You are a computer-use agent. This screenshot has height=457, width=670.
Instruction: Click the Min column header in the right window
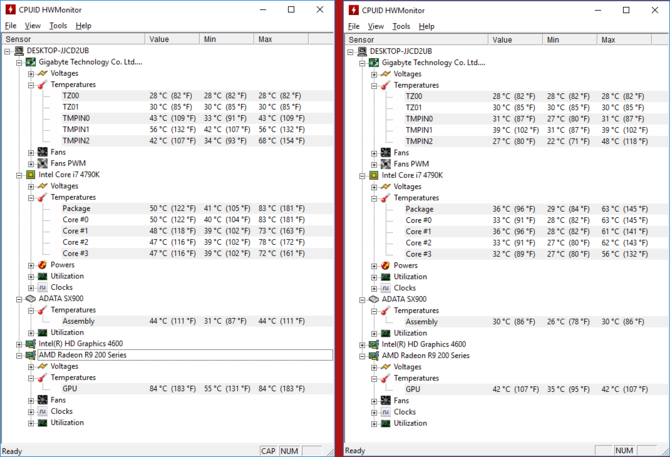click(x=570, y=40)
